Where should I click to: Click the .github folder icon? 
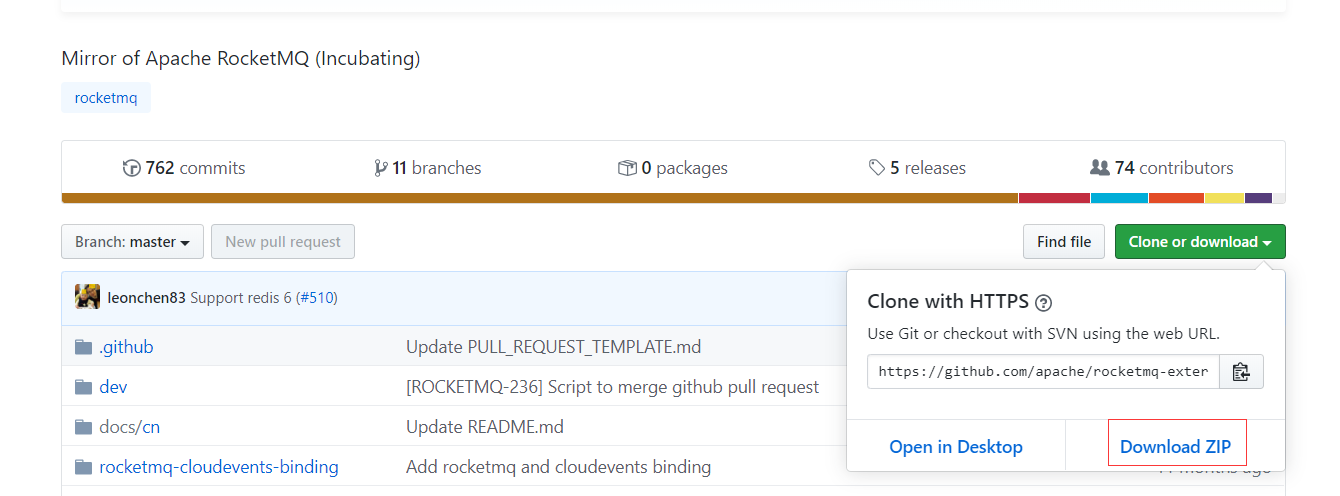[x=84, y=347]
